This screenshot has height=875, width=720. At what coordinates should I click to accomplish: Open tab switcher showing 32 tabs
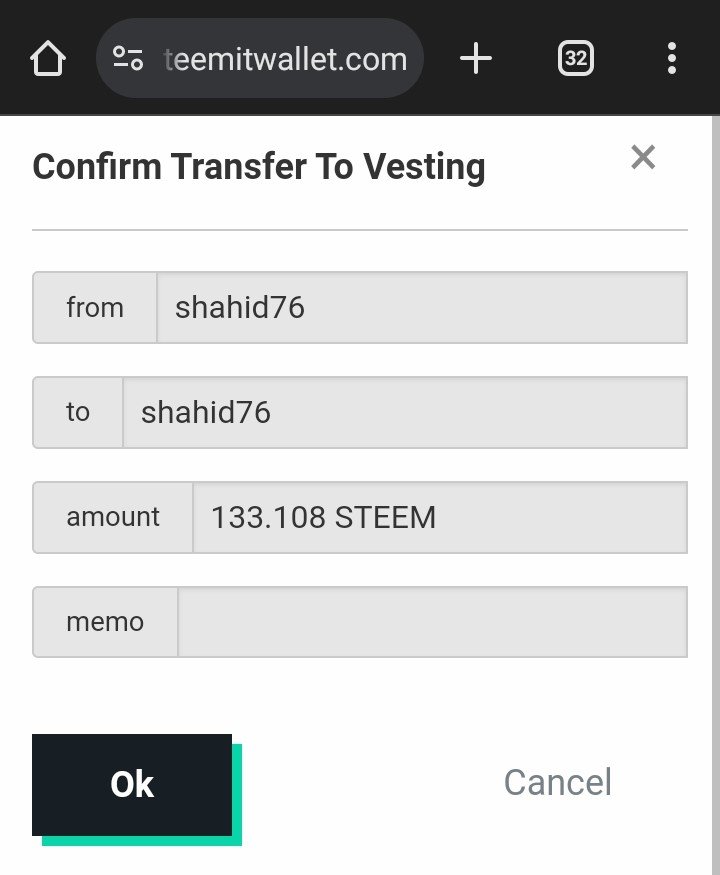(575, 59)
